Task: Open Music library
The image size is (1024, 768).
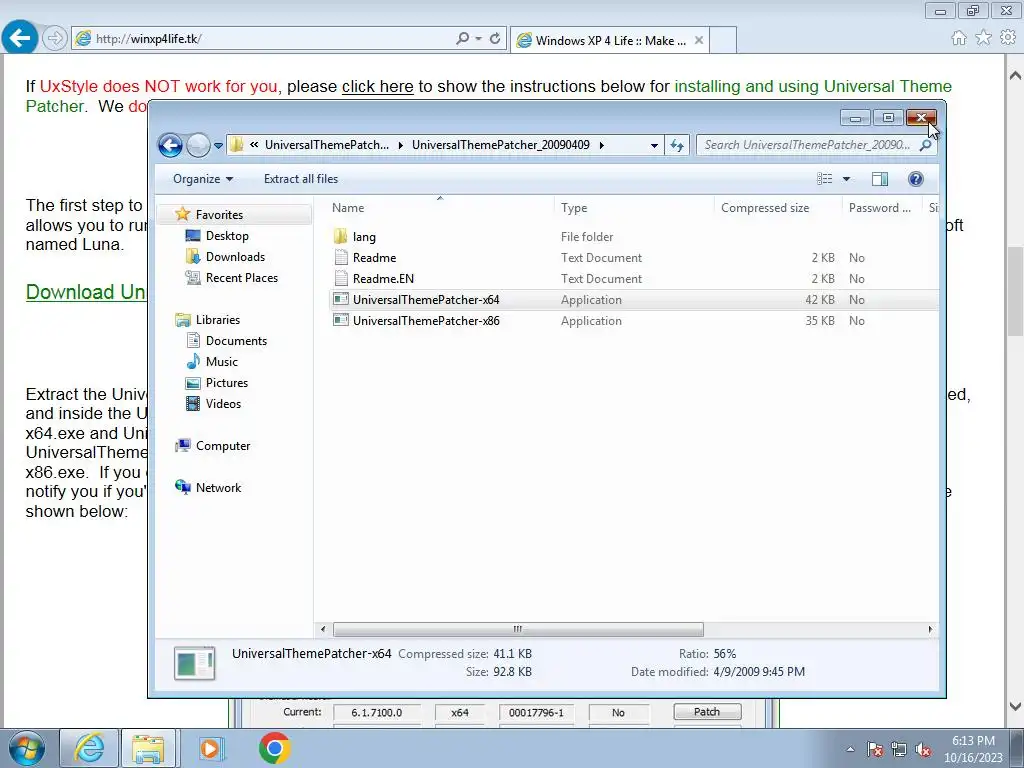Action: 221,361
